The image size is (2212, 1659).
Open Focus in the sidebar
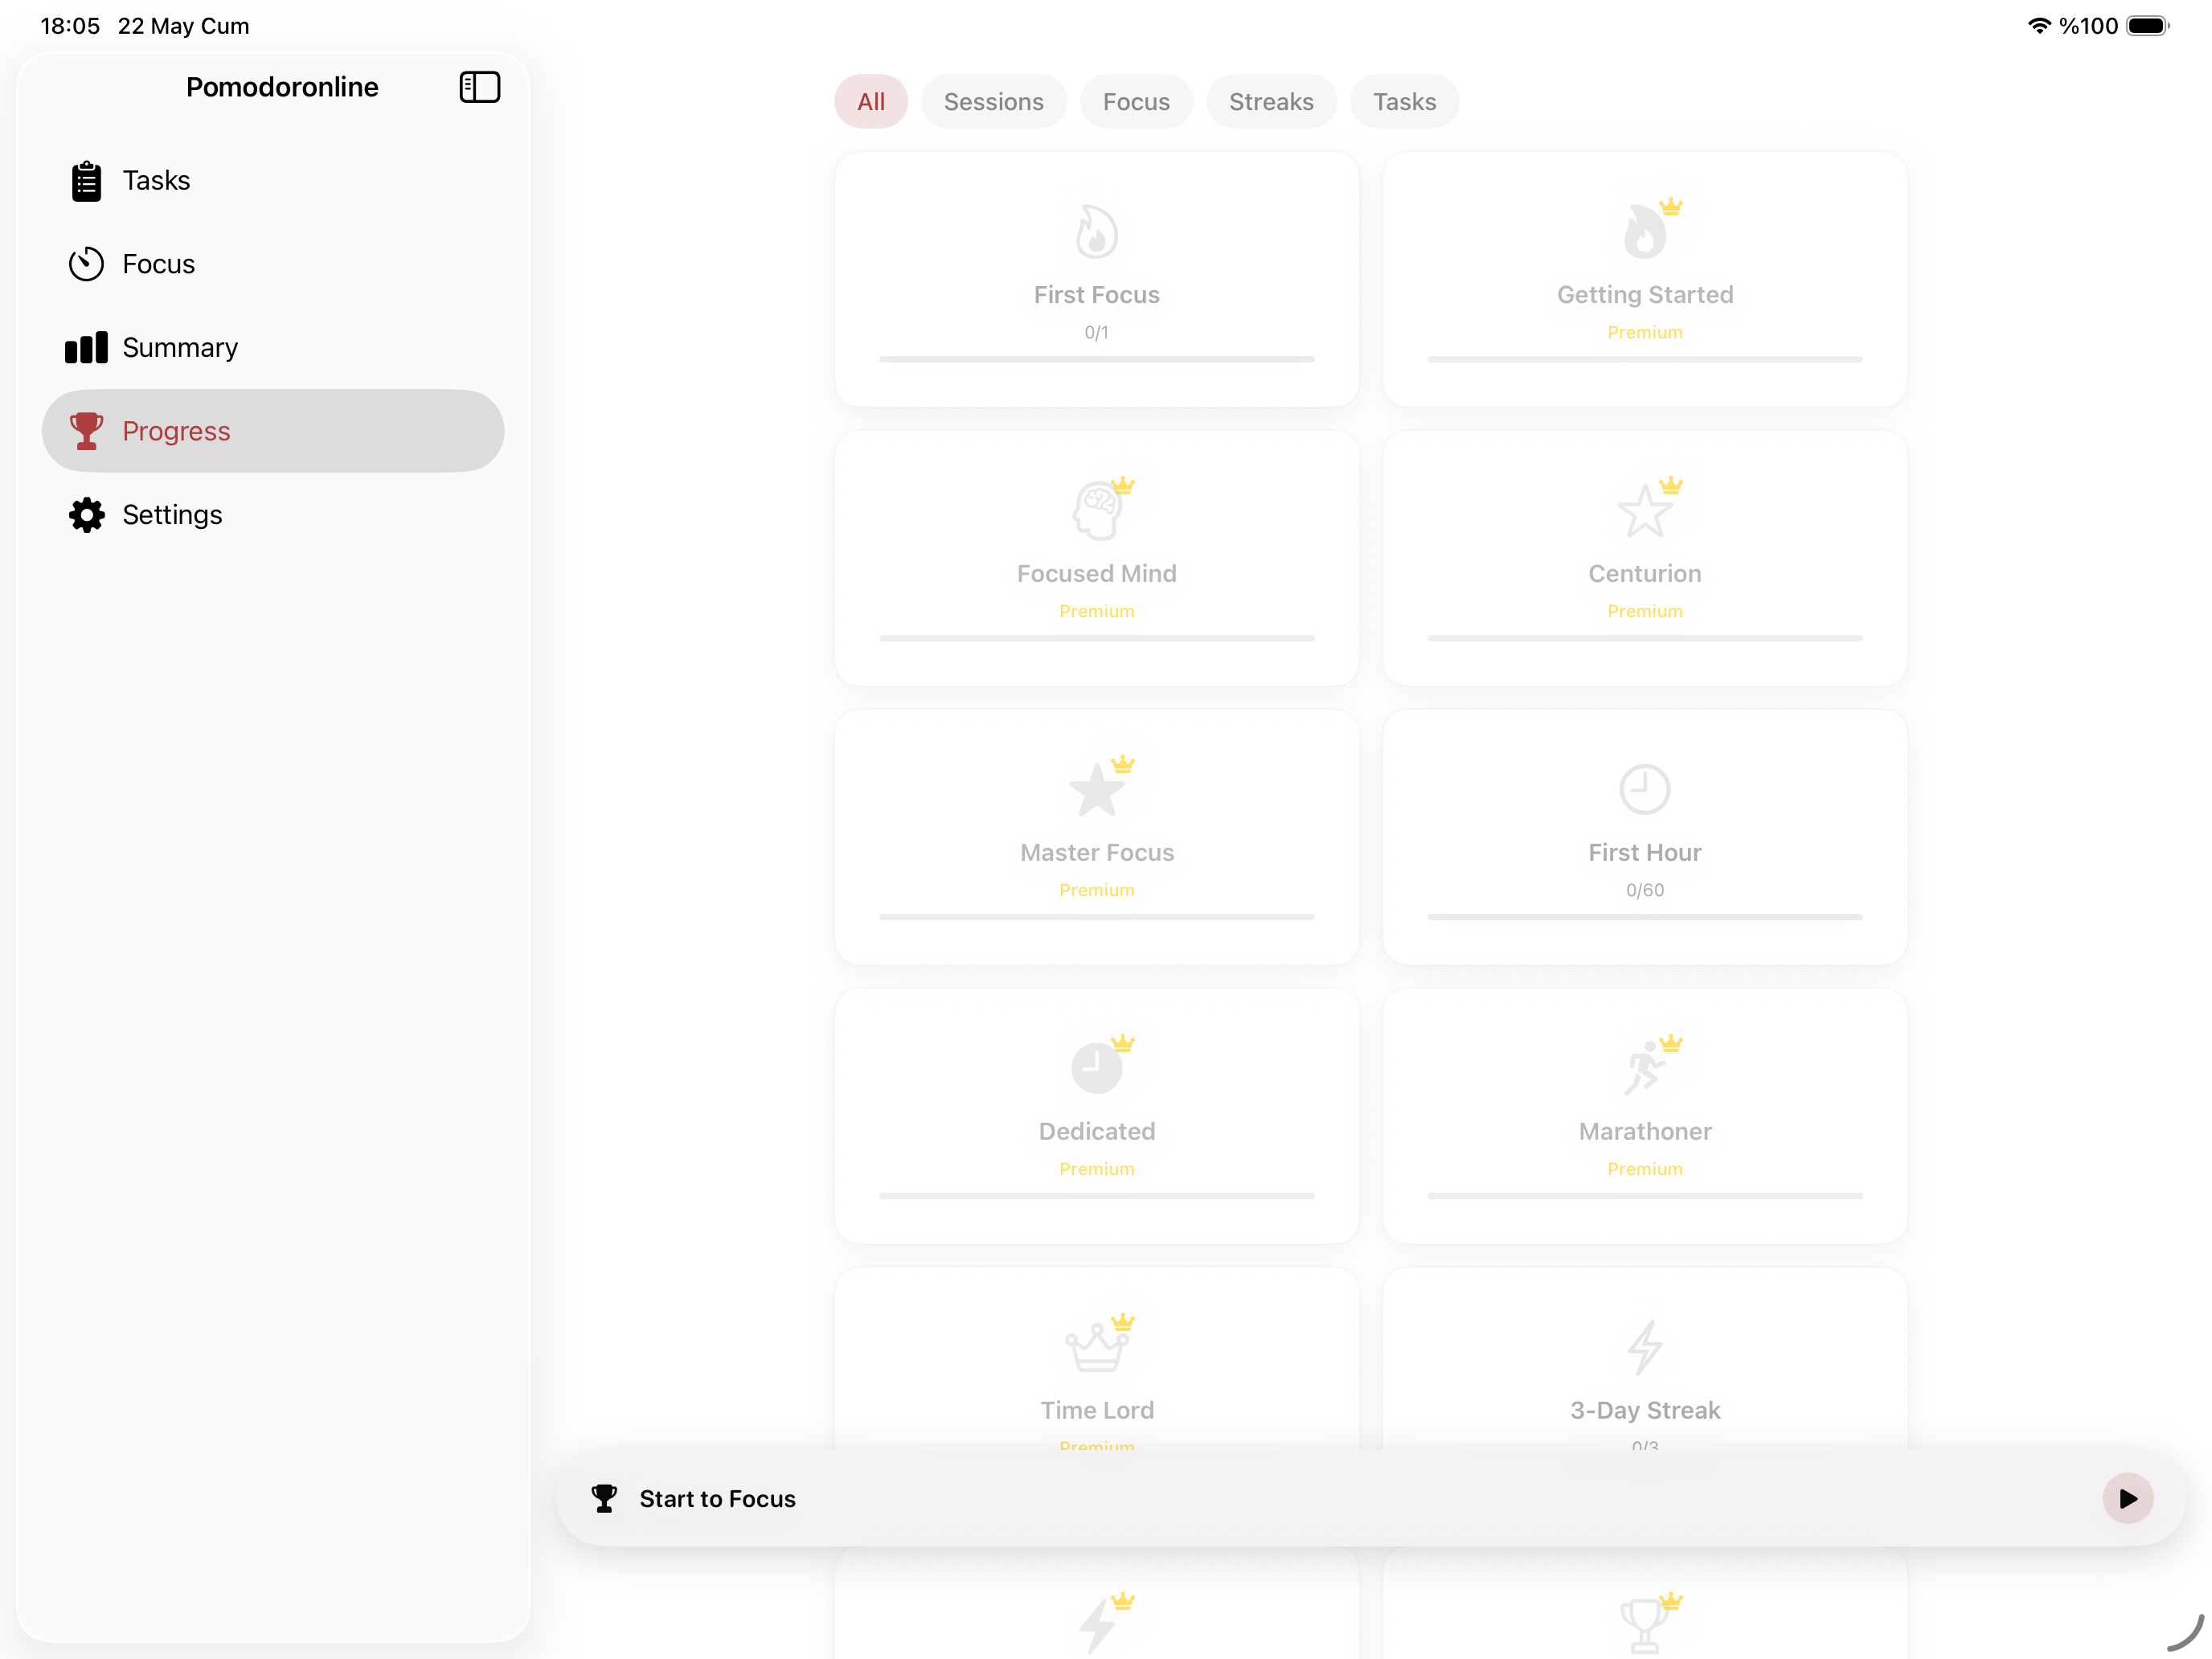273,264
